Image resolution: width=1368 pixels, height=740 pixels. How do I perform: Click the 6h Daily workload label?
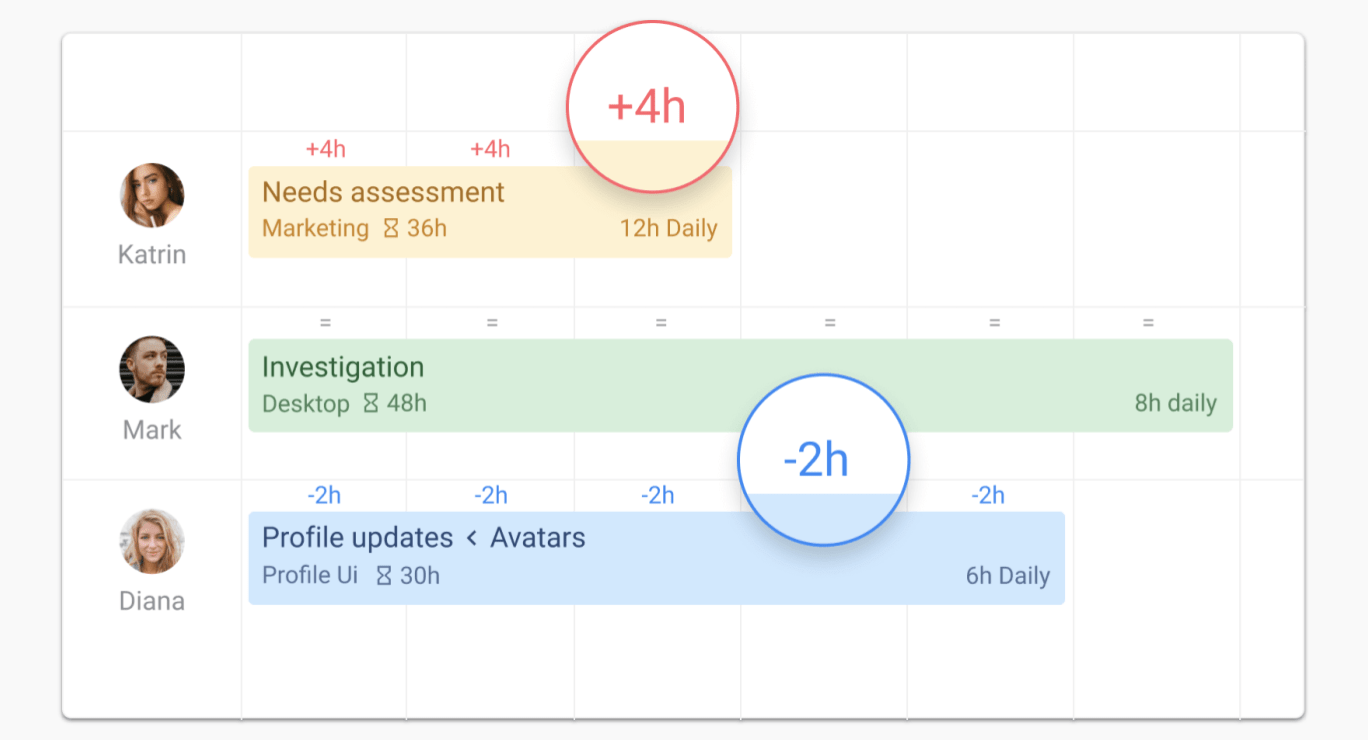coord(1007,576)
